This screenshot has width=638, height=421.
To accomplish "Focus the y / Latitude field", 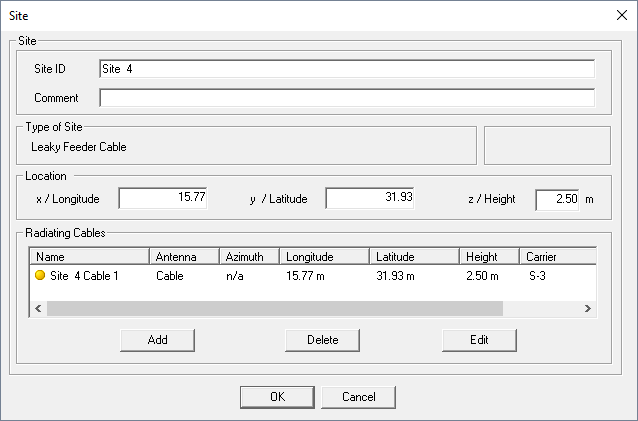I will (370, 198).
